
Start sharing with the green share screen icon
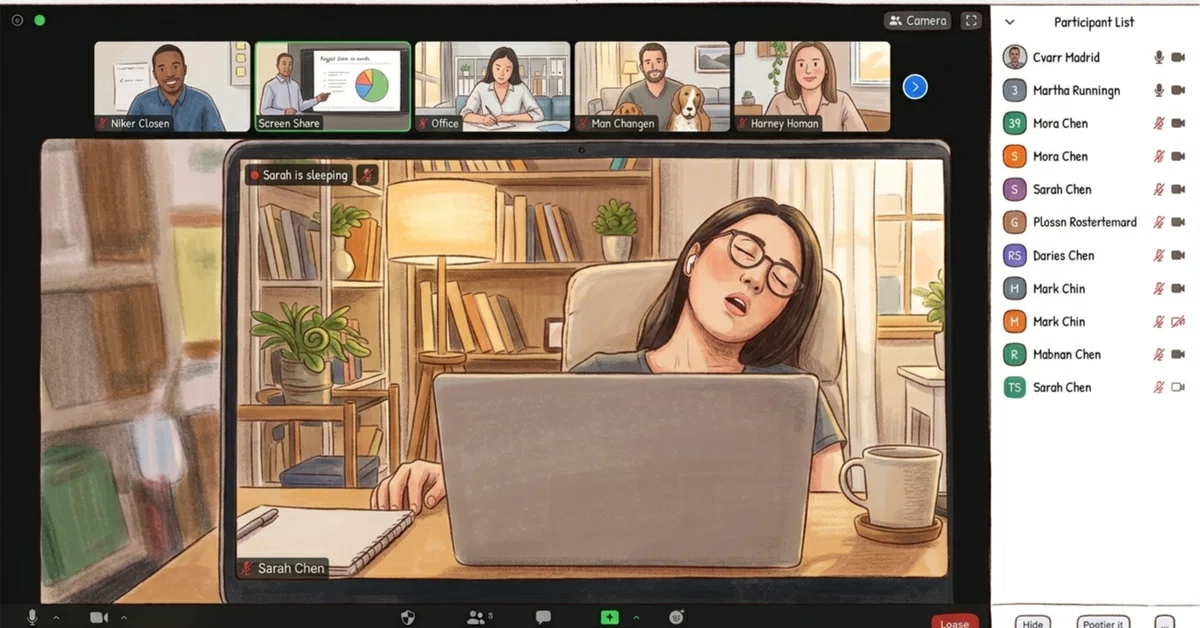[610, 617]
